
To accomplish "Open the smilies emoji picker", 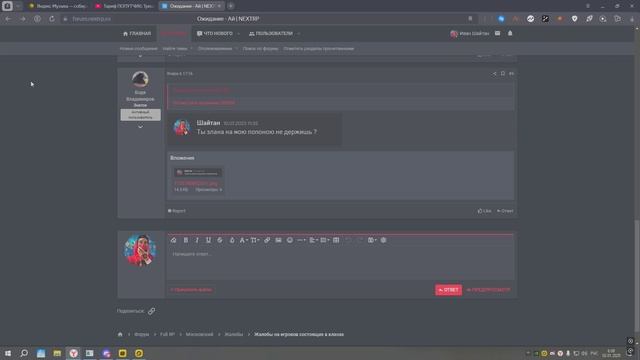I will coord(289,240).
